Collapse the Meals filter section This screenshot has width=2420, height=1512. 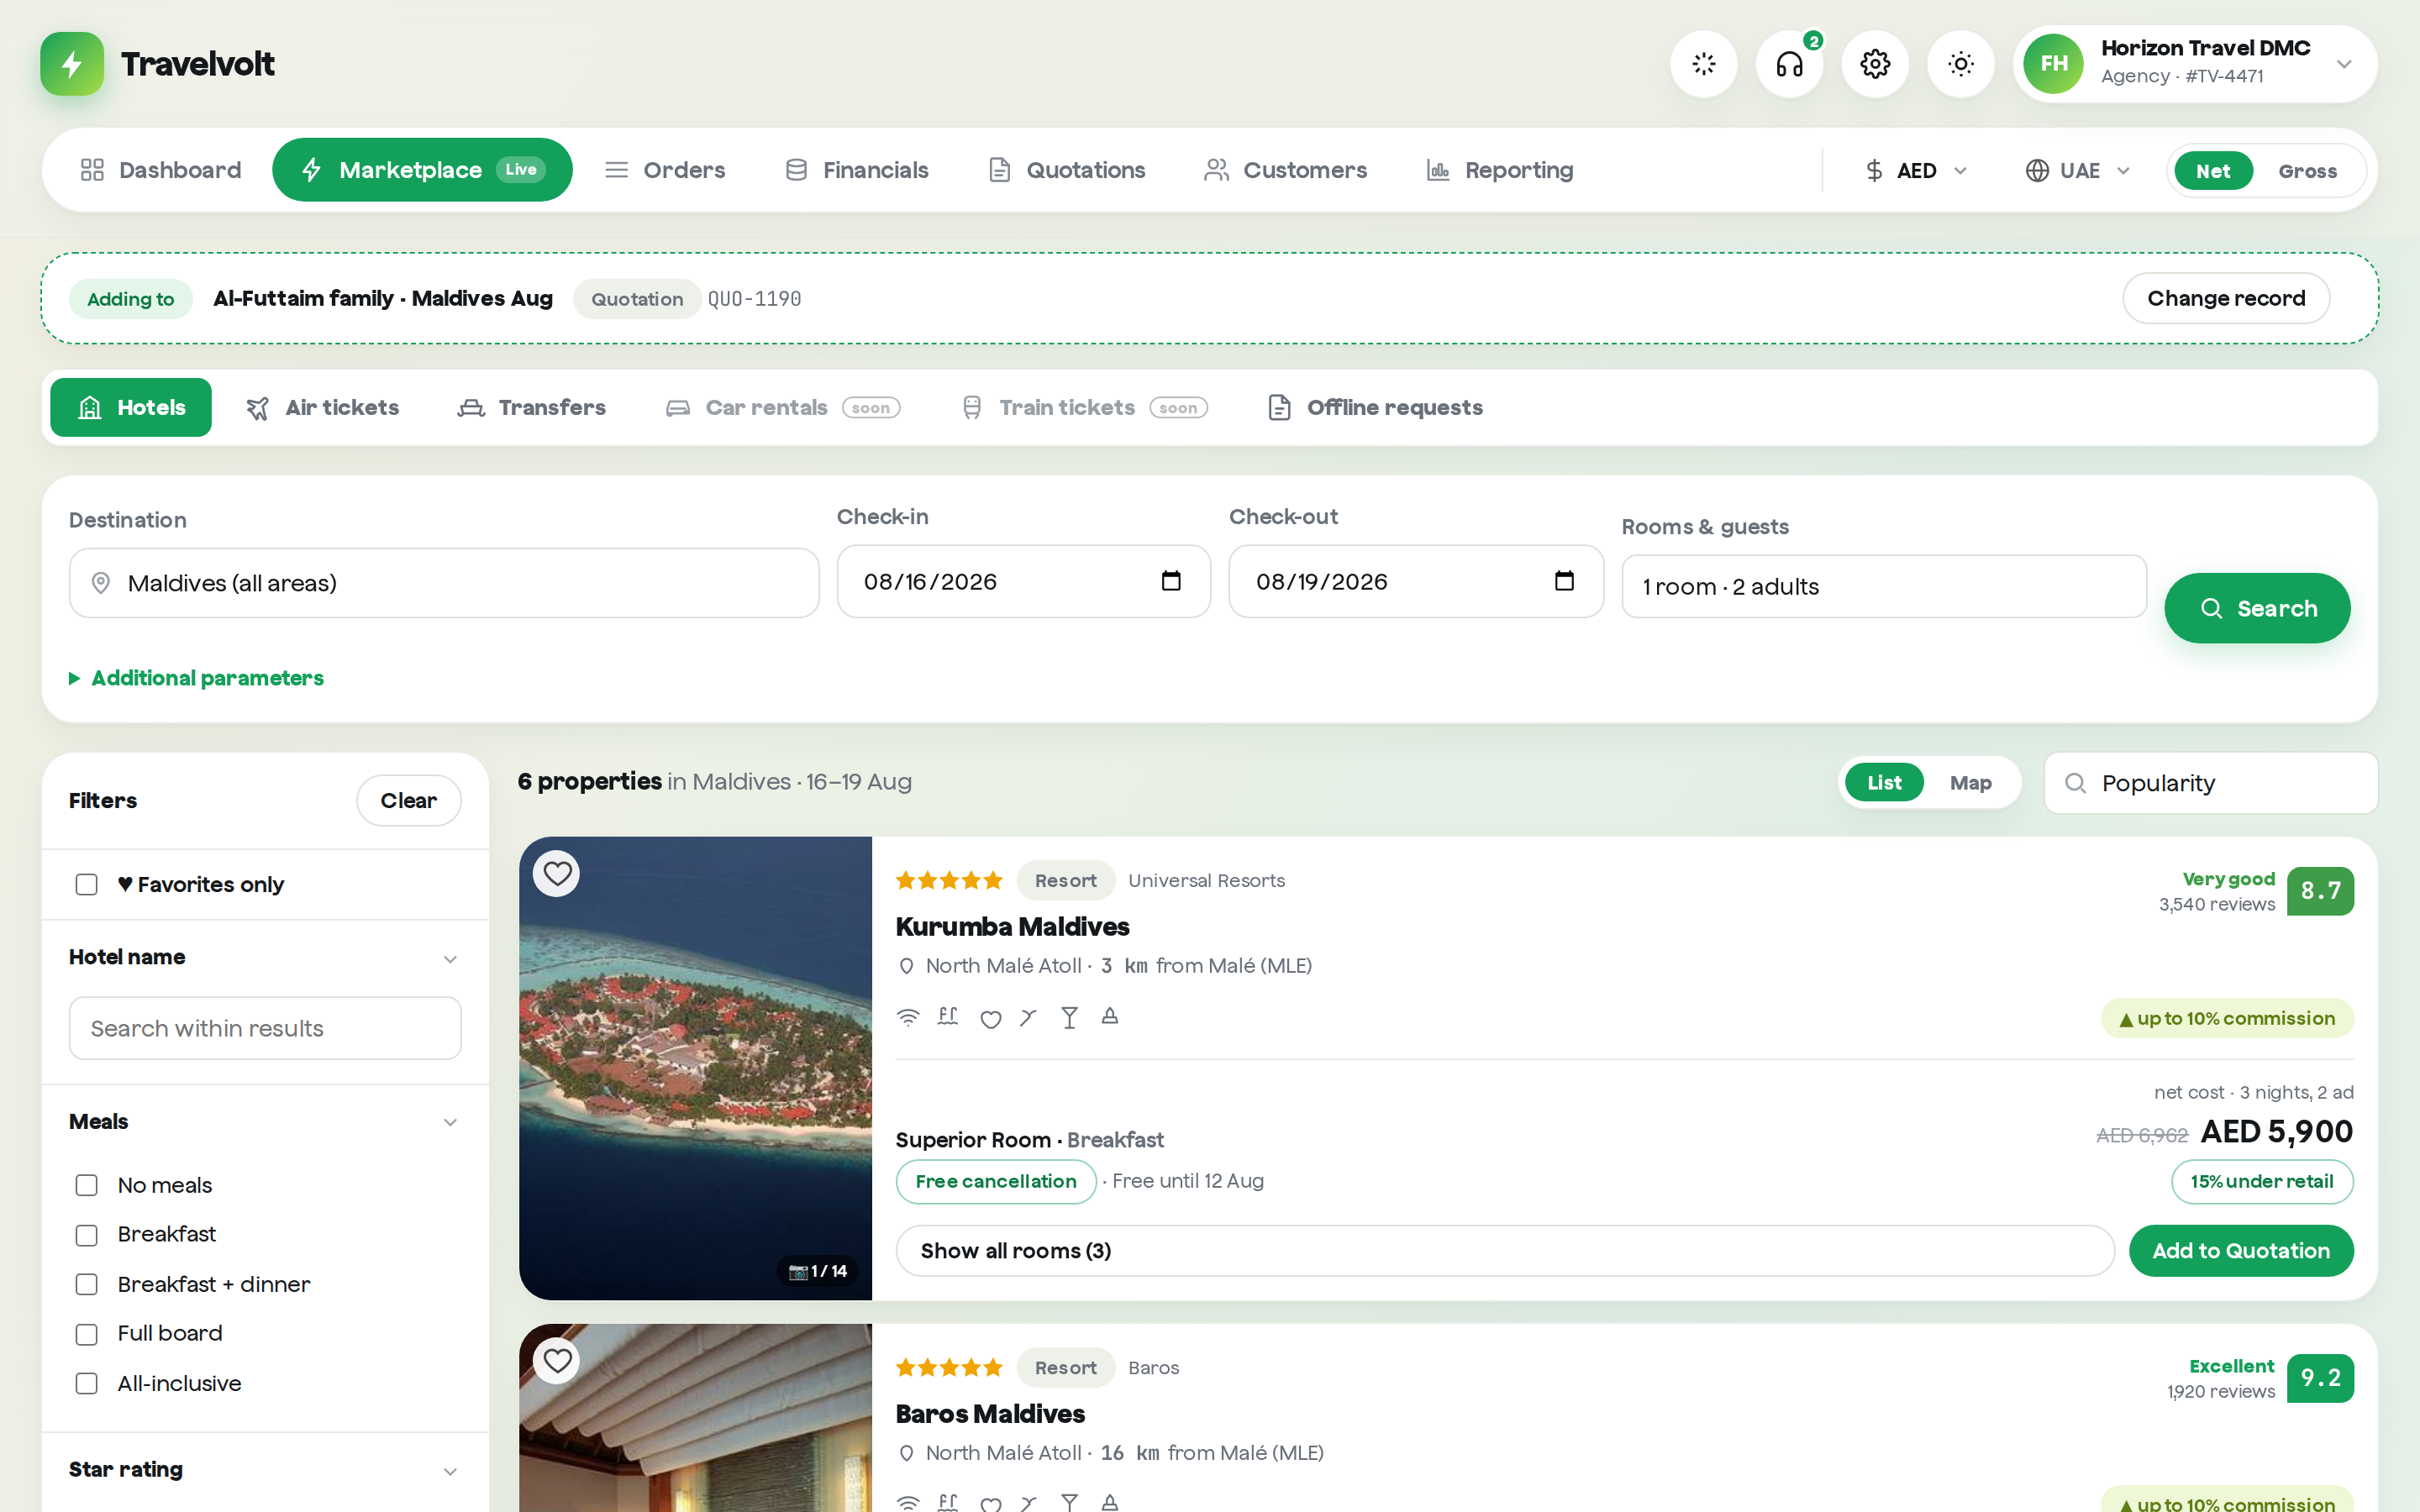click(264, 1122)
